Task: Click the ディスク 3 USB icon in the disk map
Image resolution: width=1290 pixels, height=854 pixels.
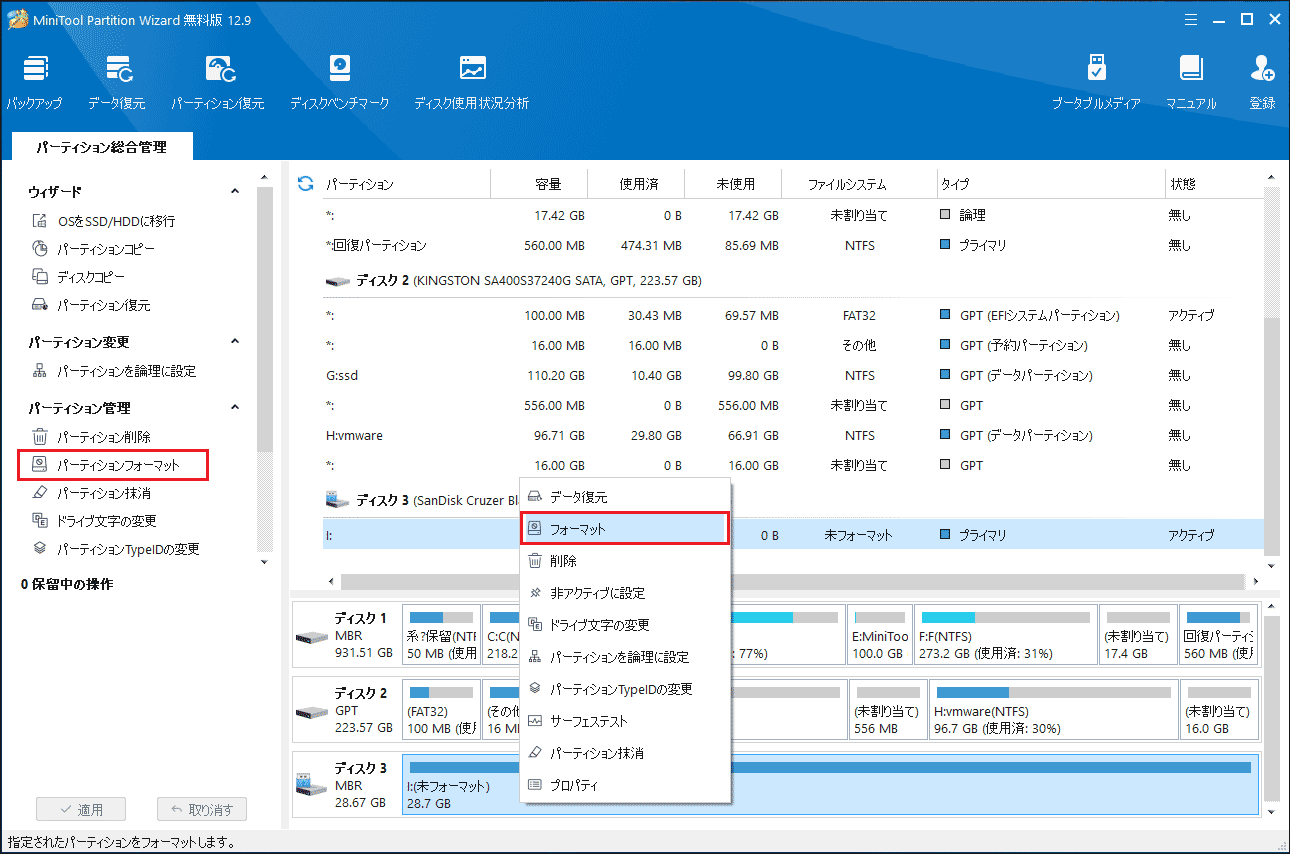Action: [x=312, y=785]
